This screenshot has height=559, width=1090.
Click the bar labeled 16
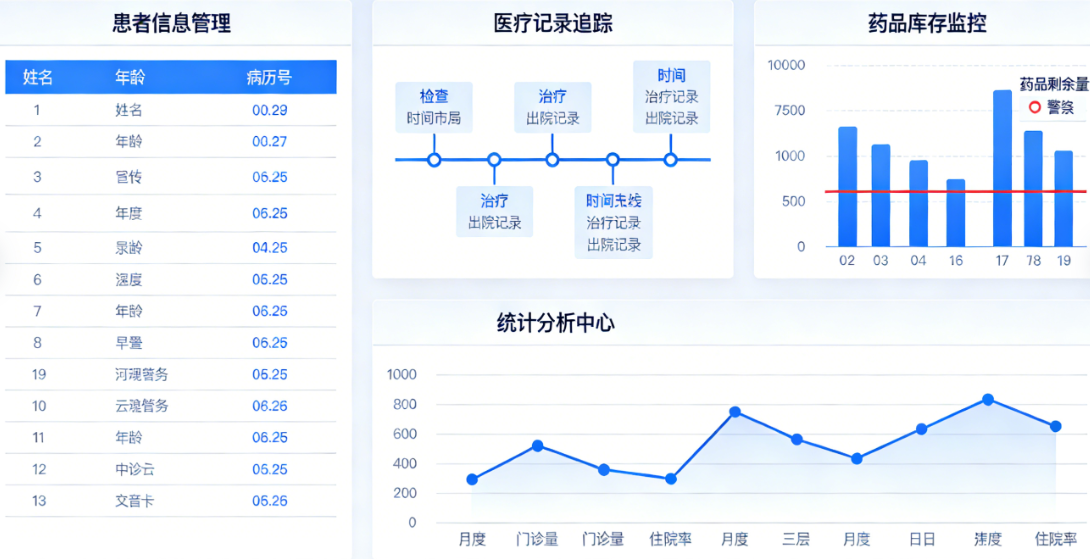pos(956,213)
